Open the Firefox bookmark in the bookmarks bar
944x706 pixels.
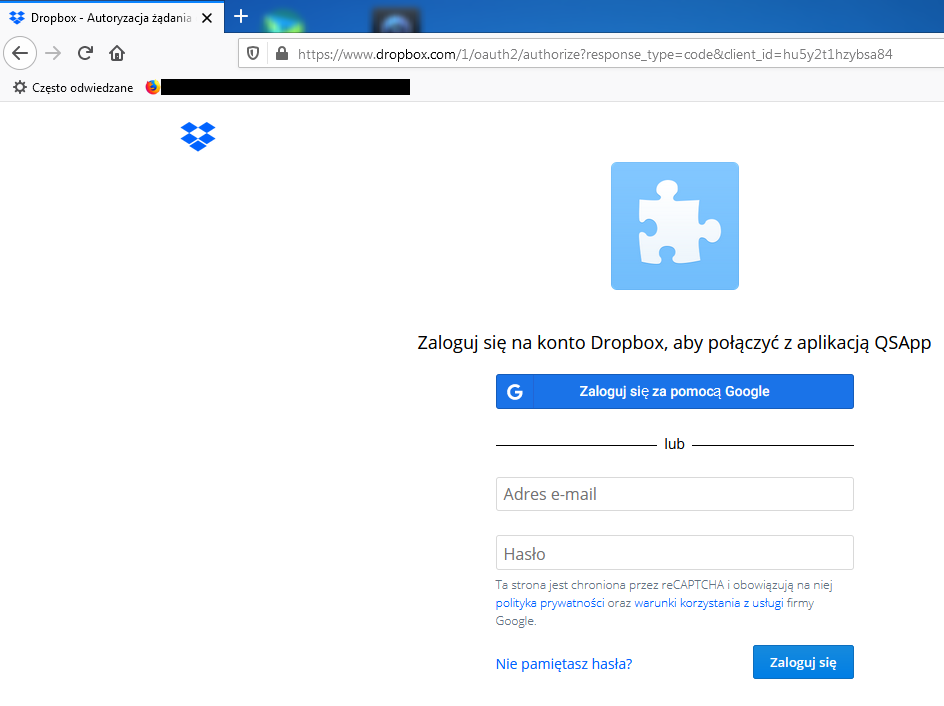click(x=151, y=87)
